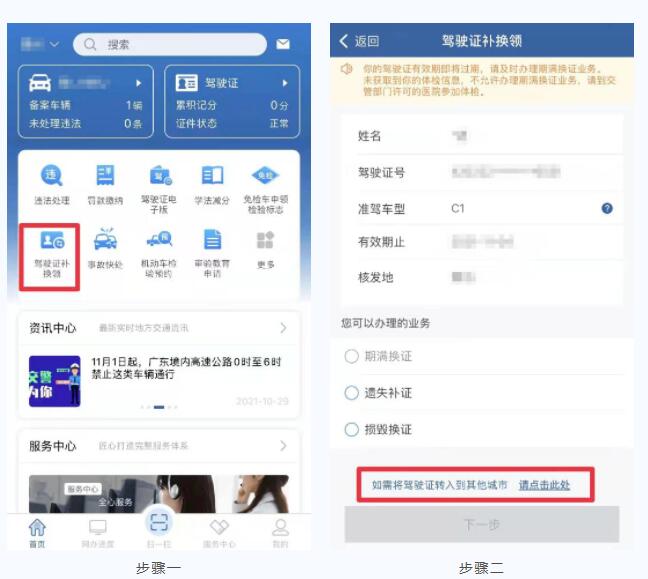Select the 损毁换证 radio option
Image resolution: width=648 pixels, height=579 pixels.
click(351, 430)
